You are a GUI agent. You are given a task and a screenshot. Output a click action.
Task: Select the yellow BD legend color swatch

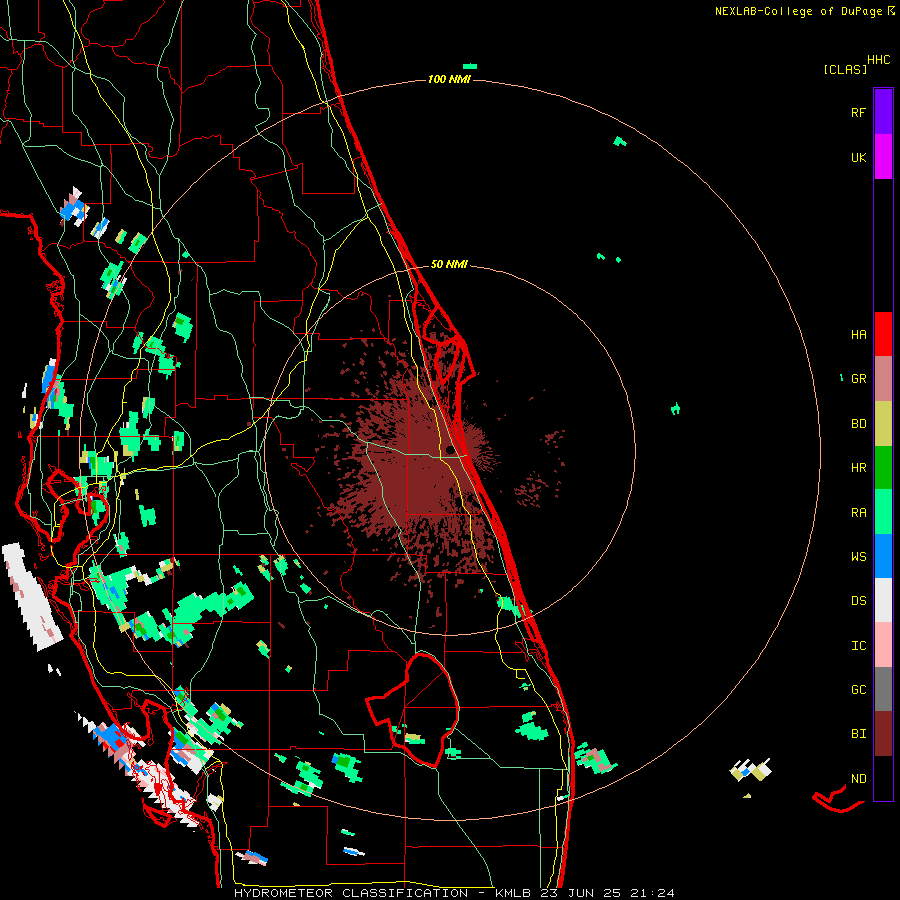883,424
